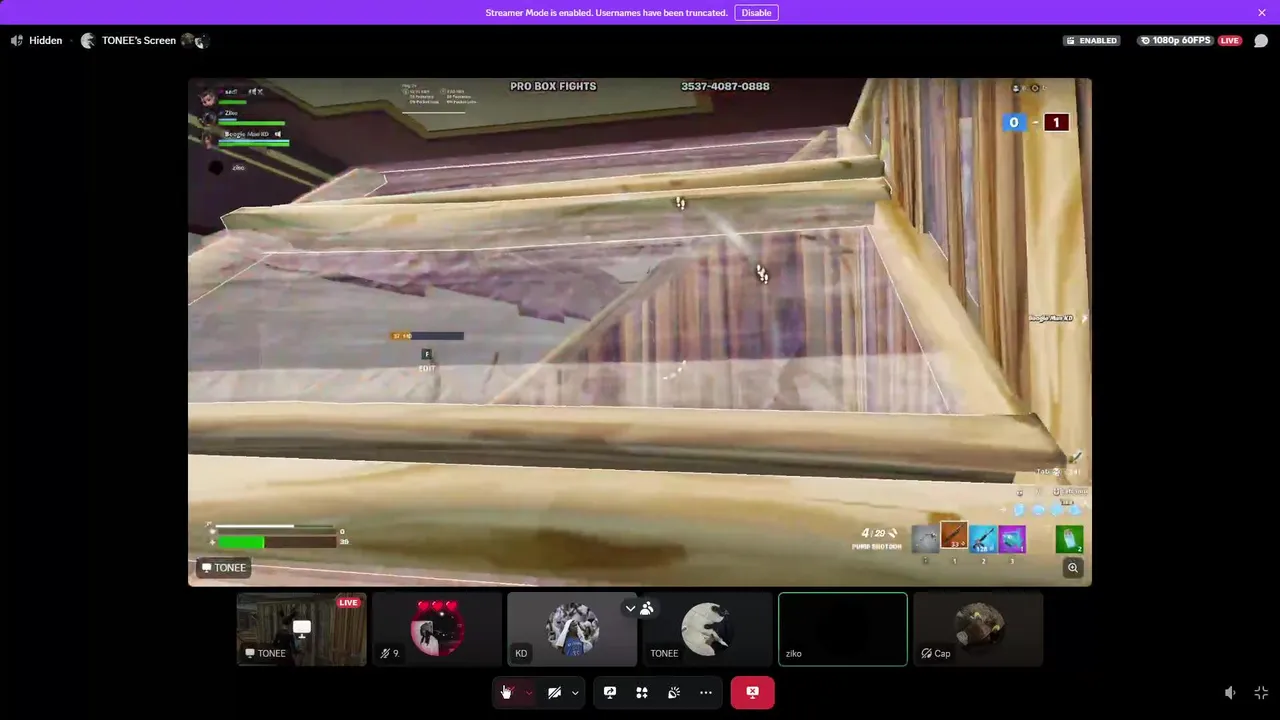Screen dimensions: 1280x720
Task: Select the KD participant tile
Action: click(572, 629)
